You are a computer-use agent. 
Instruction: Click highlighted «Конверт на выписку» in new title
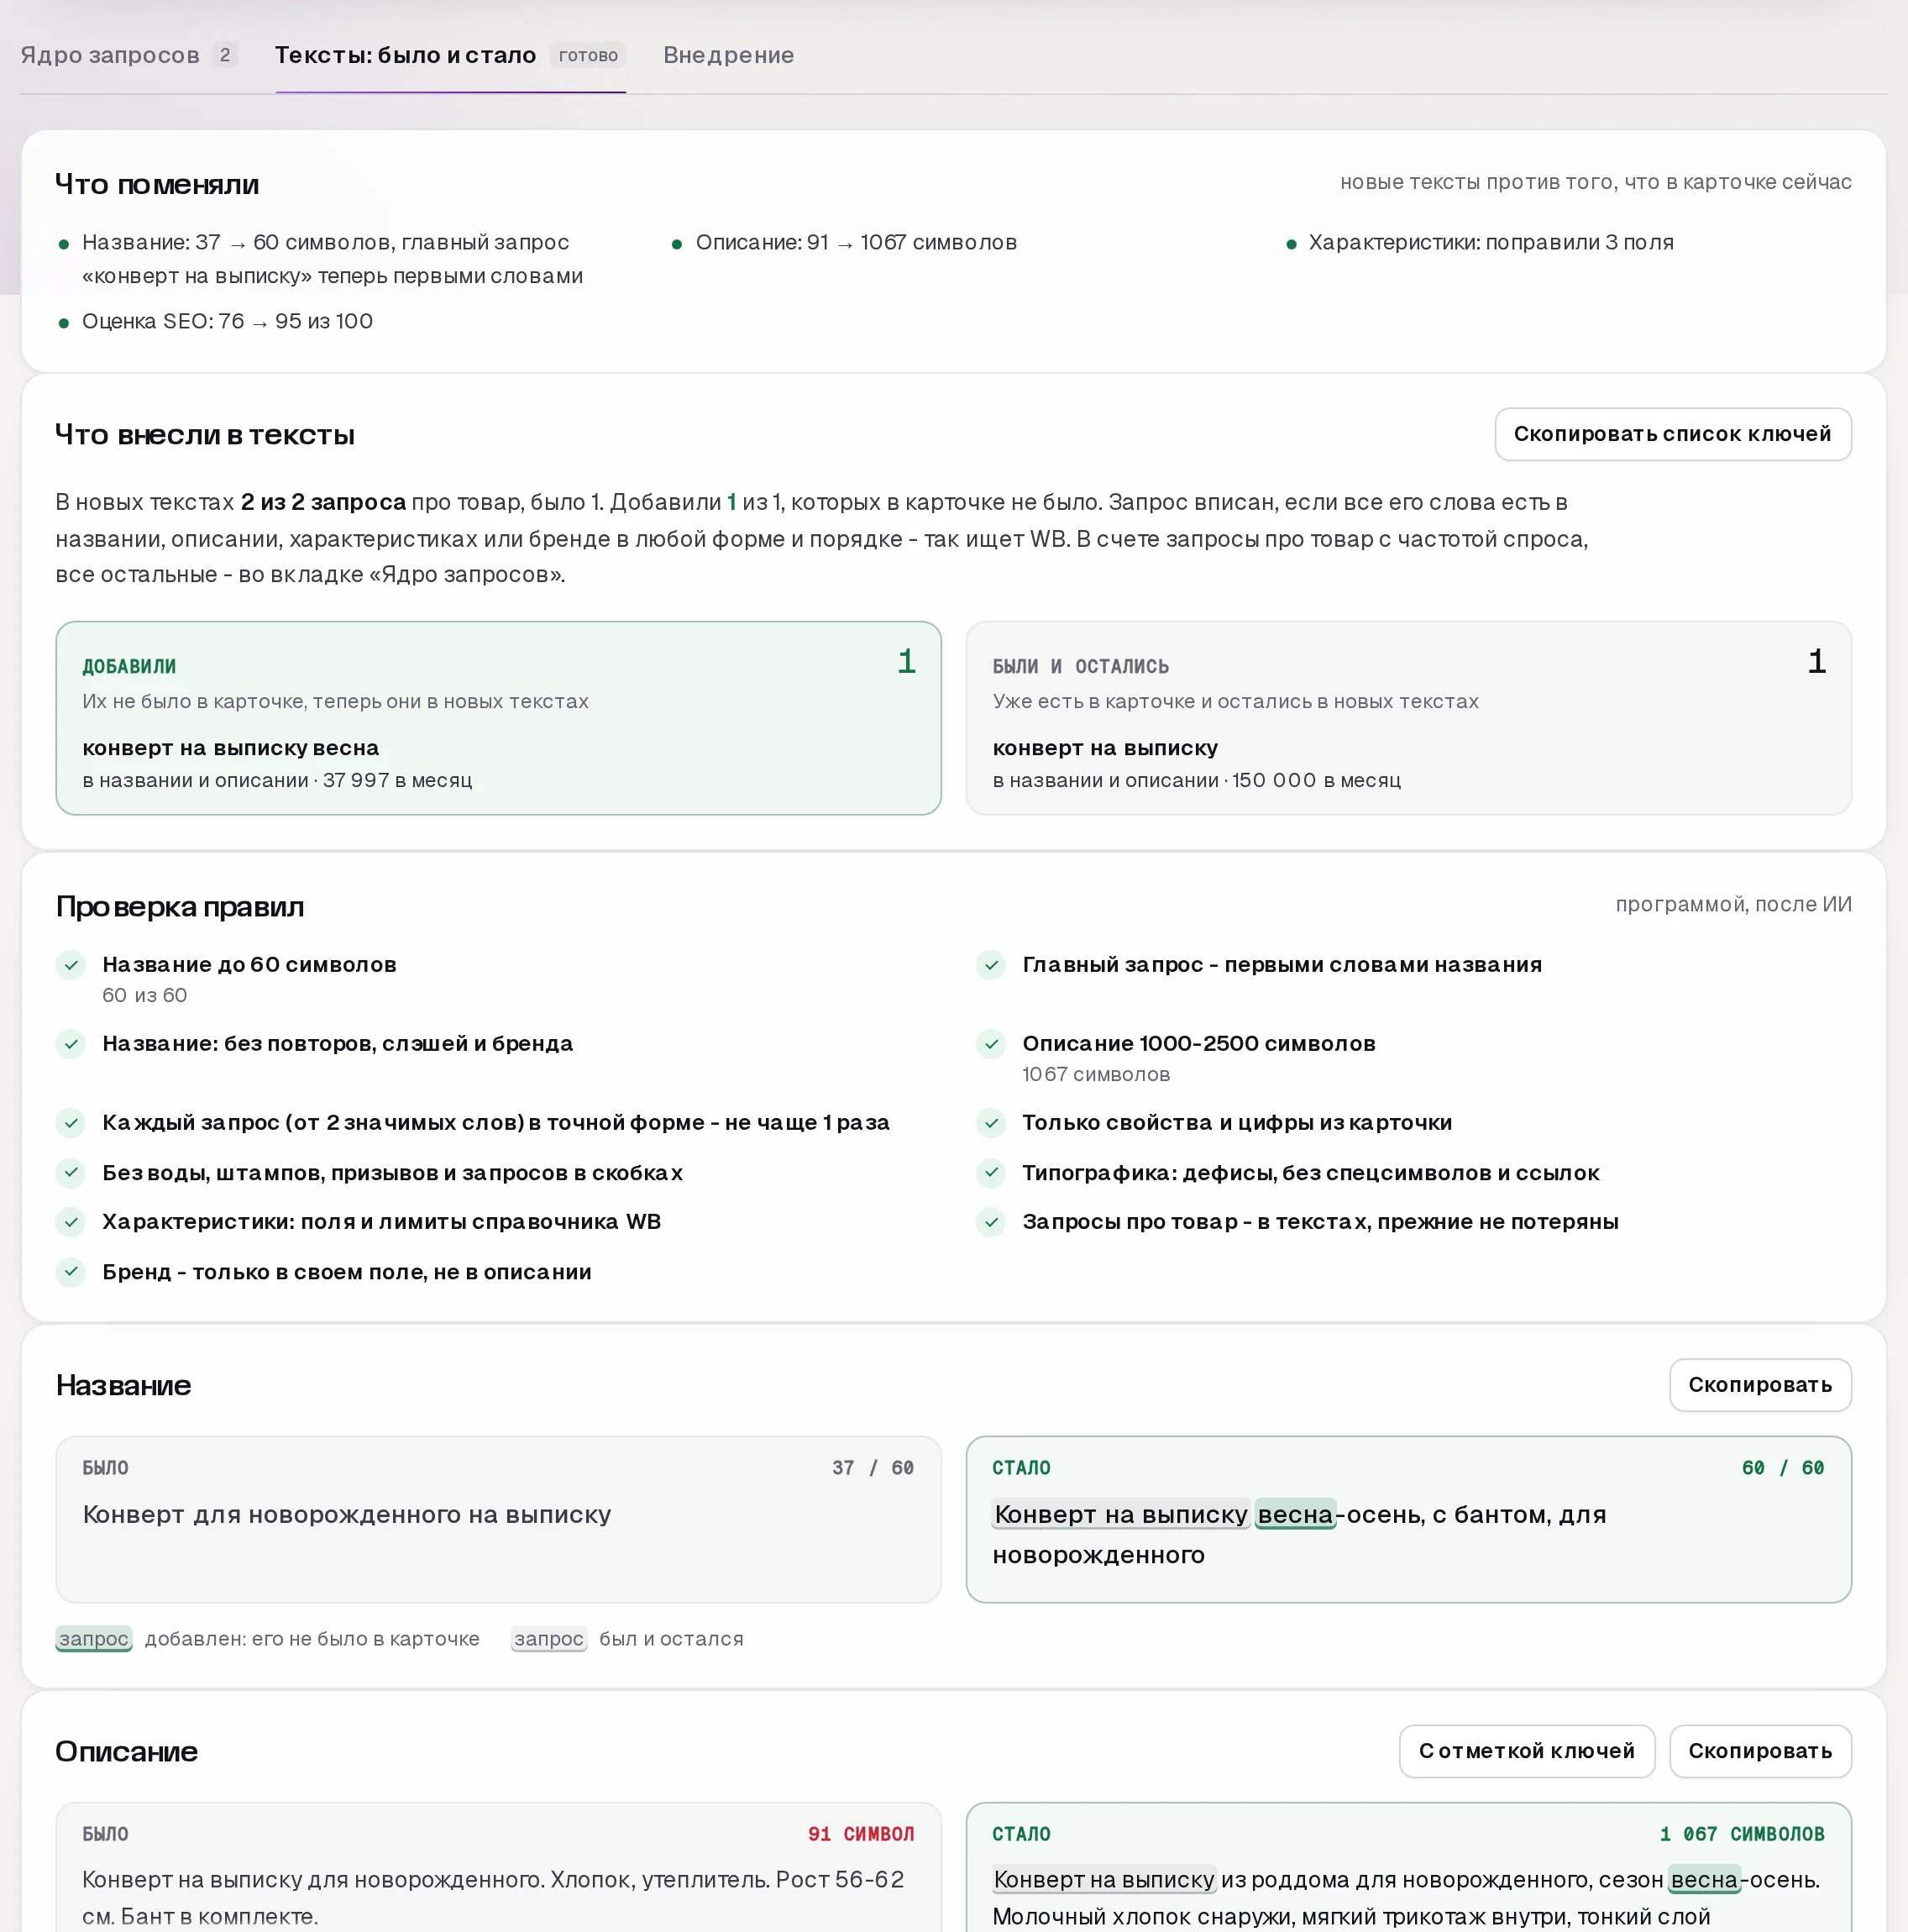coord(1121,1514)
